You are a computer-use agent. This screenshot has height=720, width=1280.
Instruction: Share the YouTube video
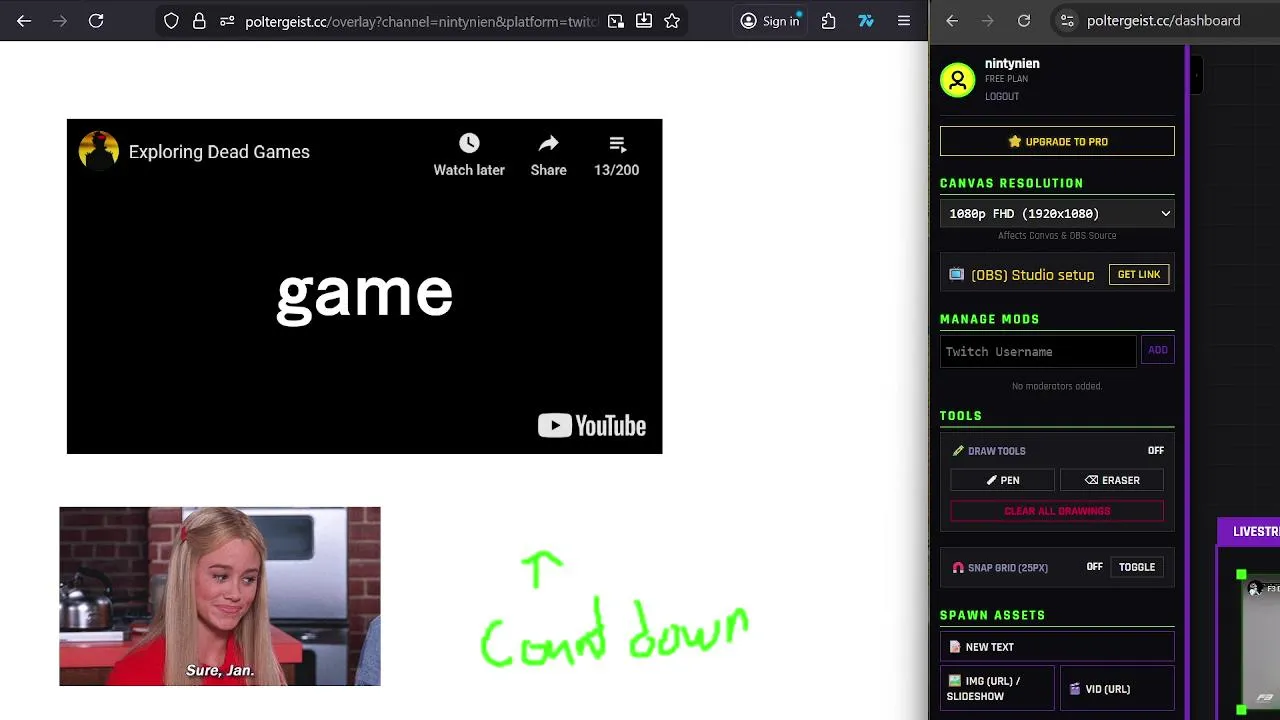pos(548,156)
